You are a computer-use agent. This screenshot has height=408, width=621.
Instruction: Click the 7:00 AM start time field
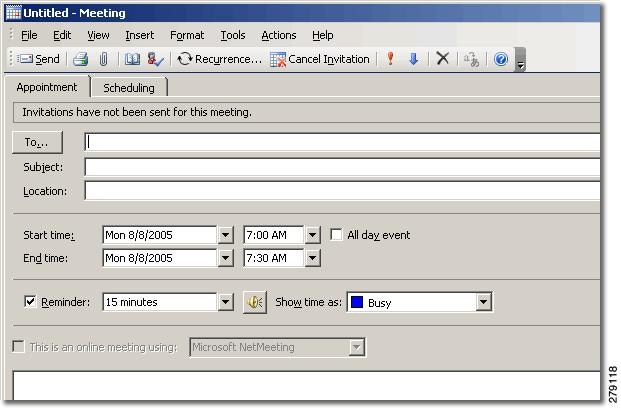(274, 235)
